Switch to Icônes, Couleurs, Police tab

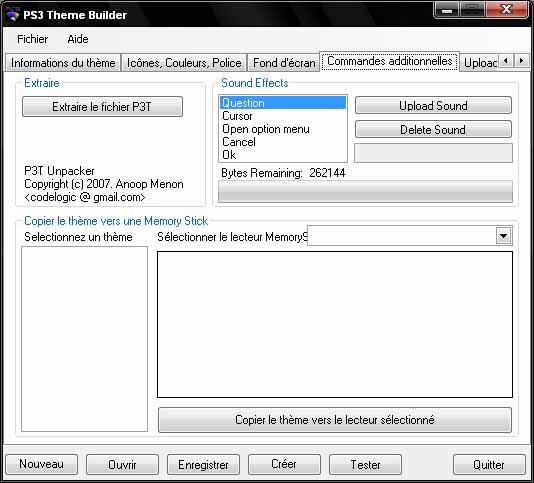(184, 63)
